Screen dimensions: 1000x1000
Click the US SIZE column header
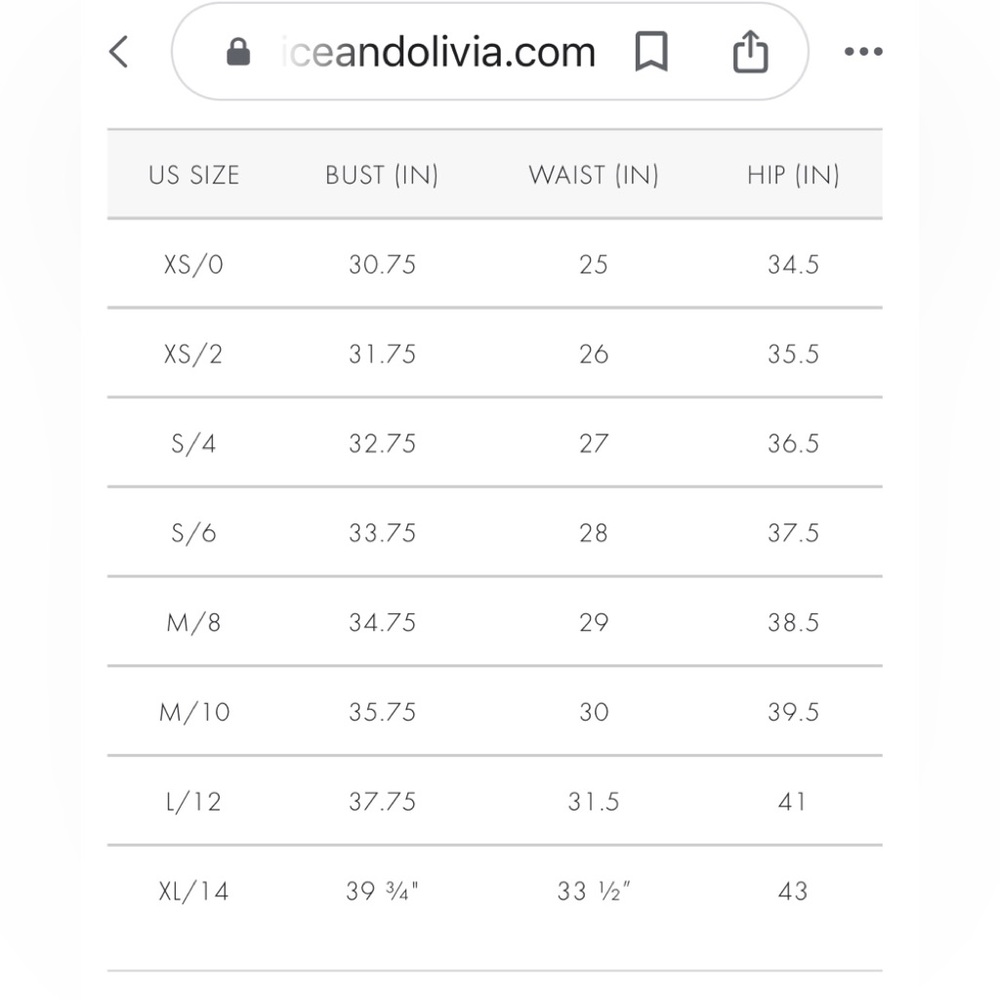(x=194, y=175)
